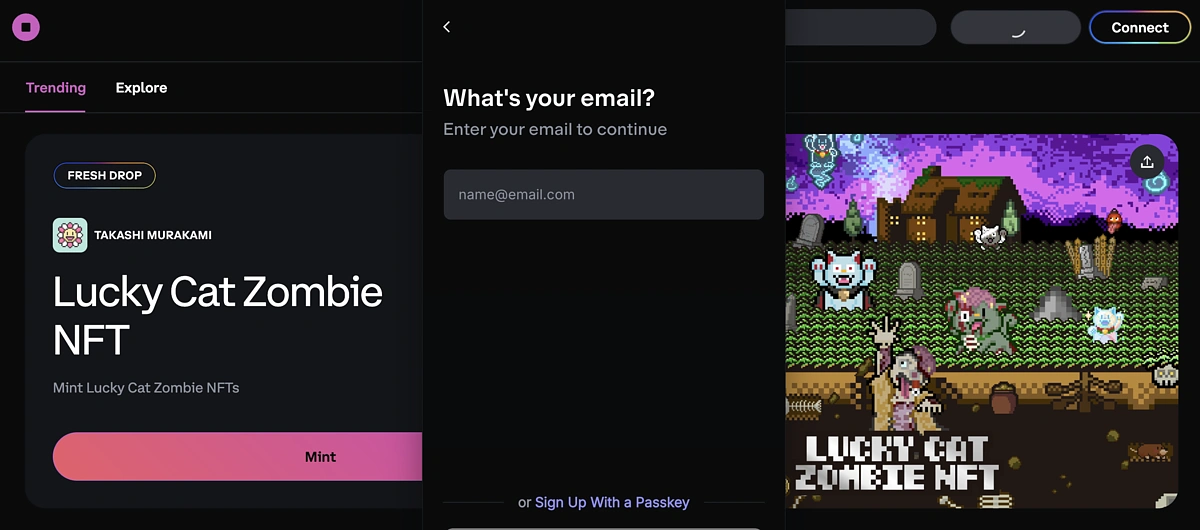Open the Lucky Cat Zombie pixel artwork
Image resolution: width=1200 pixels, height=530 pixels.
pyautogui.click(x=982, y=322)
